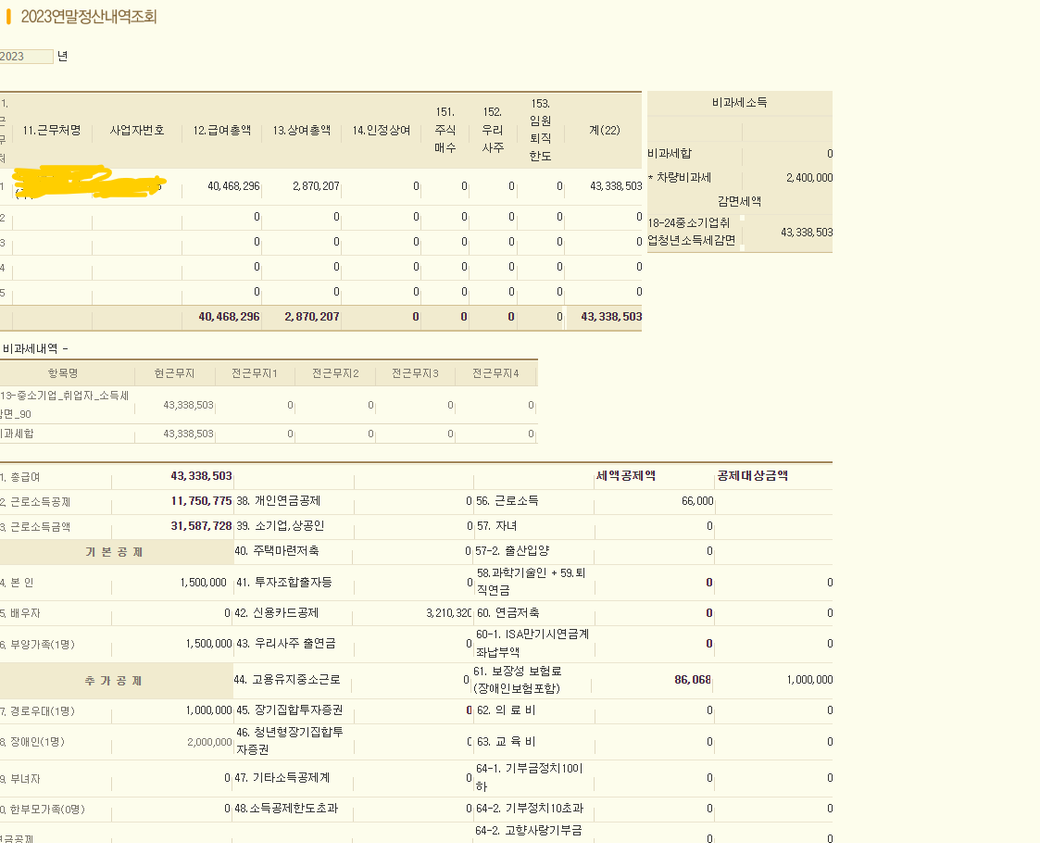1040x843 pixels.
Task: Click the year input field showing 2023
Action: pos(26,57)
